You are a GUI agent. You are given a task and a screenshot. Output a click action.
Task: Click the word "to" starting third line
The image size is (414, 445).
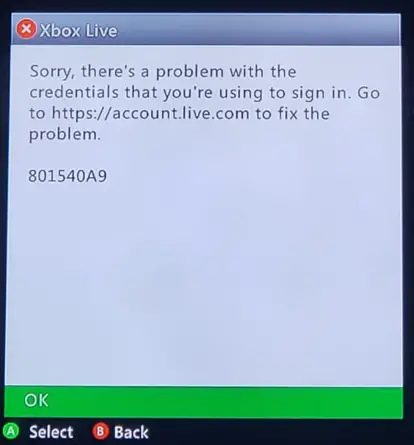pyautogui.click(x=37, y=114)
